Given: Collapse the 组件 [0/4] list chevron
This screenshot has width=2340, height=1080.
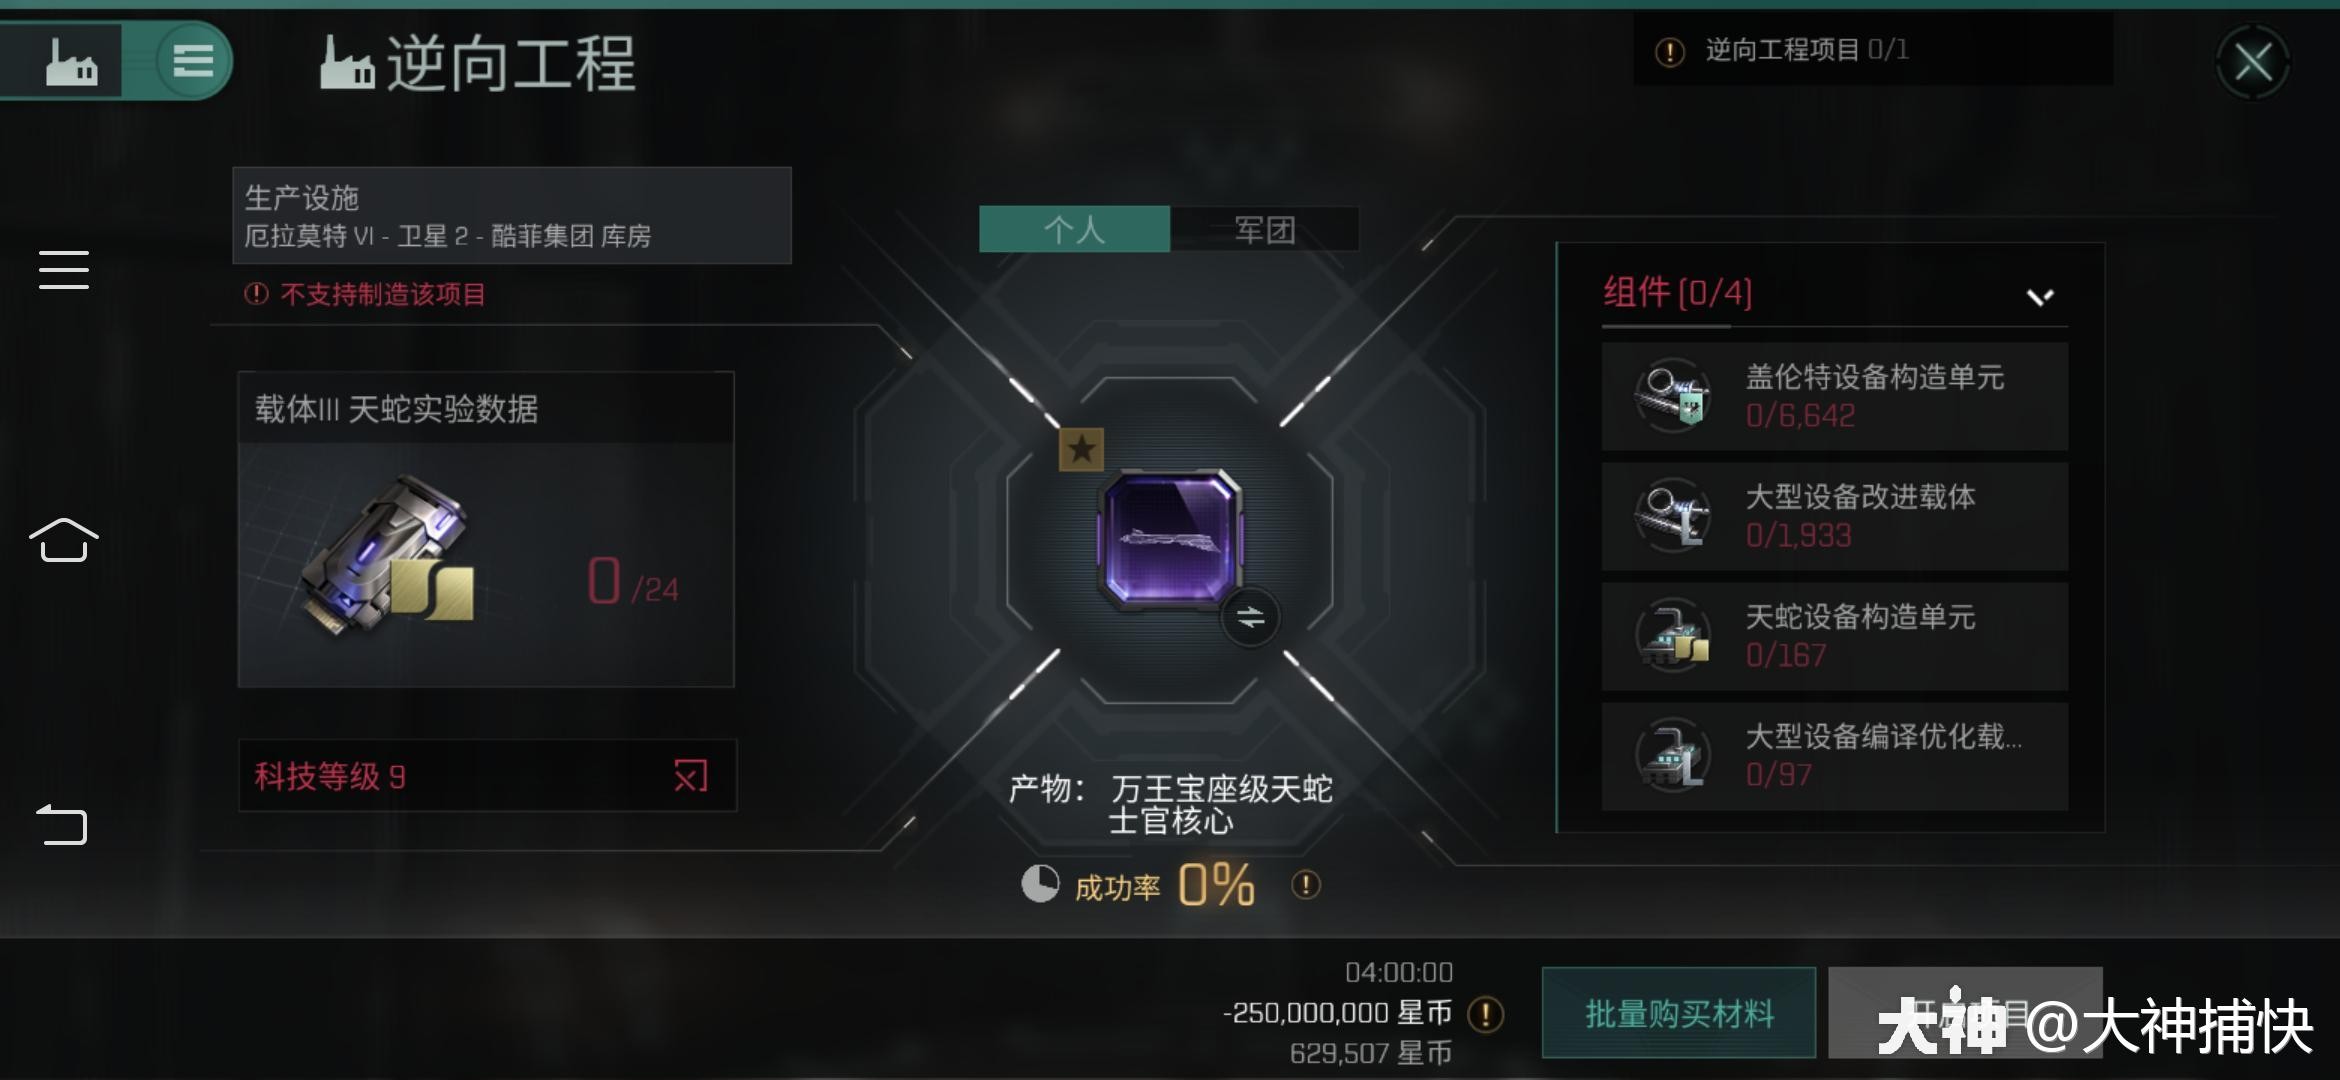Looking at the screenshot, I should pos(2040,296).
